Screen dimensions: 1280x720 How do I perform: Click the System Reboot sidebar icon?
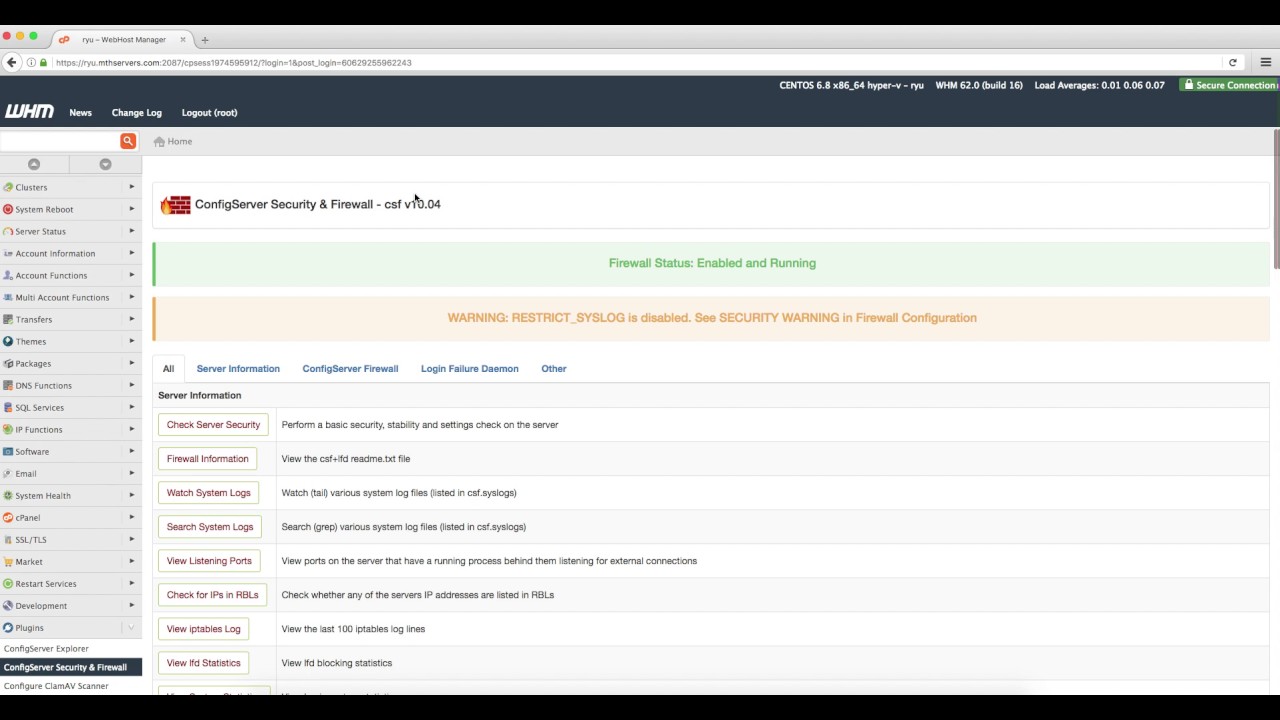pos(8,209)
